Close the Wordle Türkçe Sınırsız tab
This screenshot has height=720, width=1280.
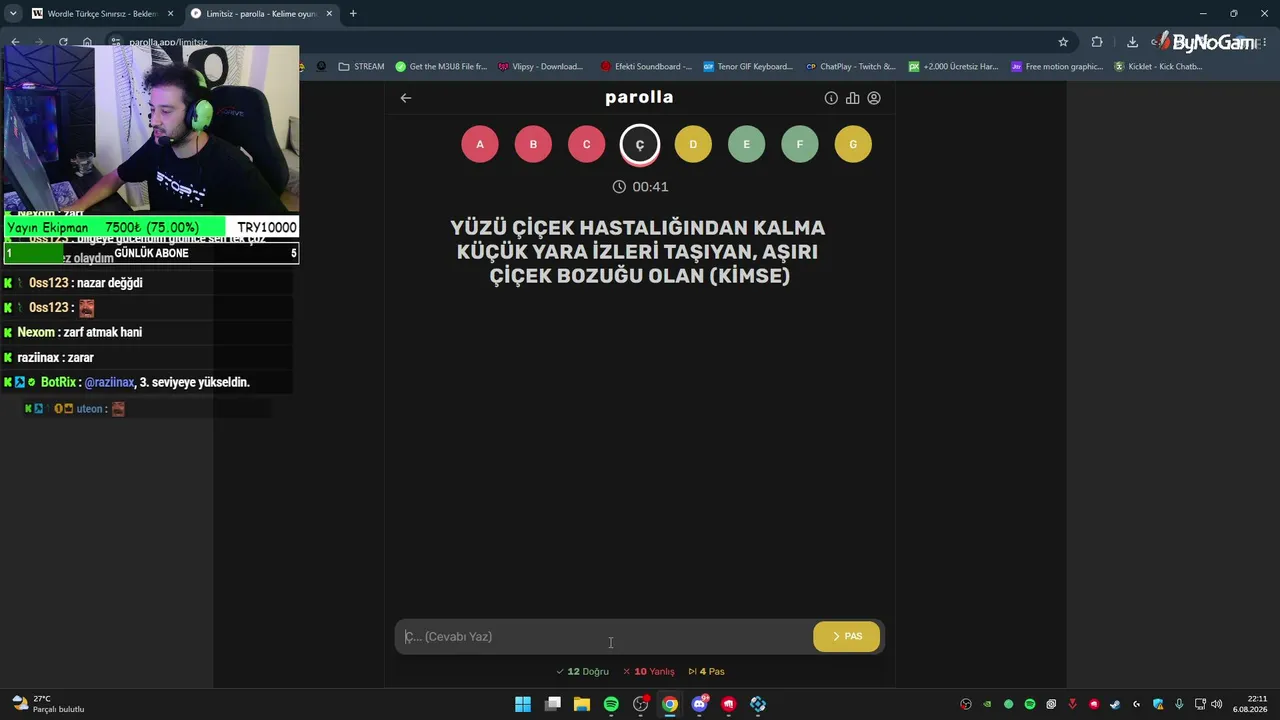[x=170, y=14]
